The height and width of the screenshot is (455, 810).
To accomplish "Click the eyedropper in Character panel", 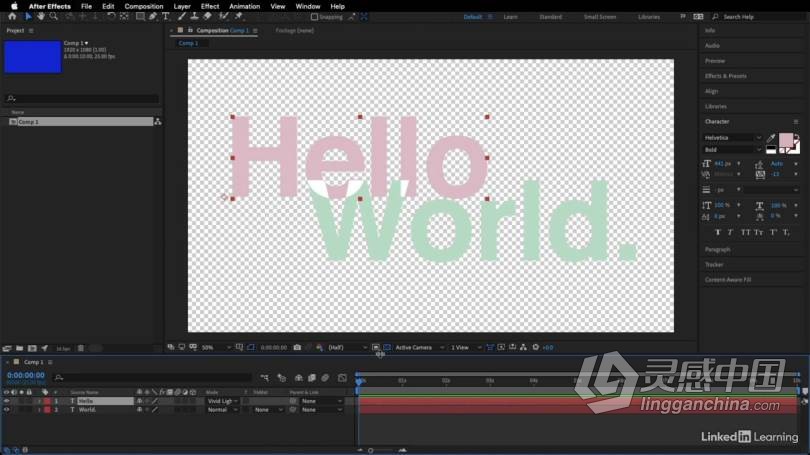I will pos(771,138).
